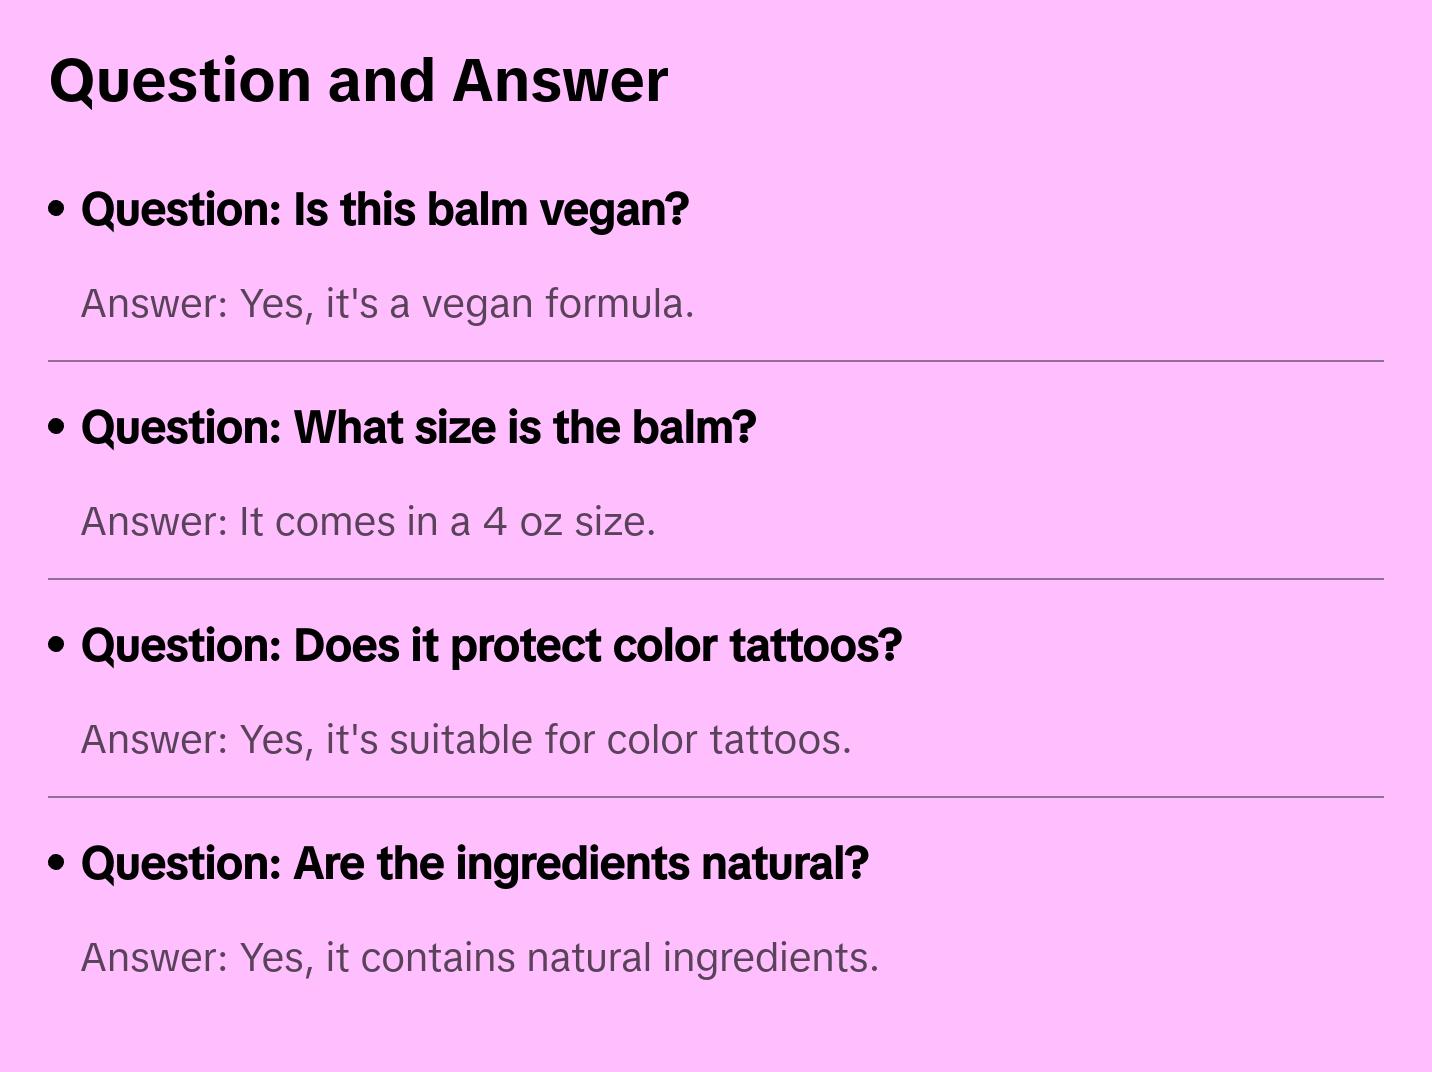
Task: Click the word "vegan?" in the first question
Action: 614,210
